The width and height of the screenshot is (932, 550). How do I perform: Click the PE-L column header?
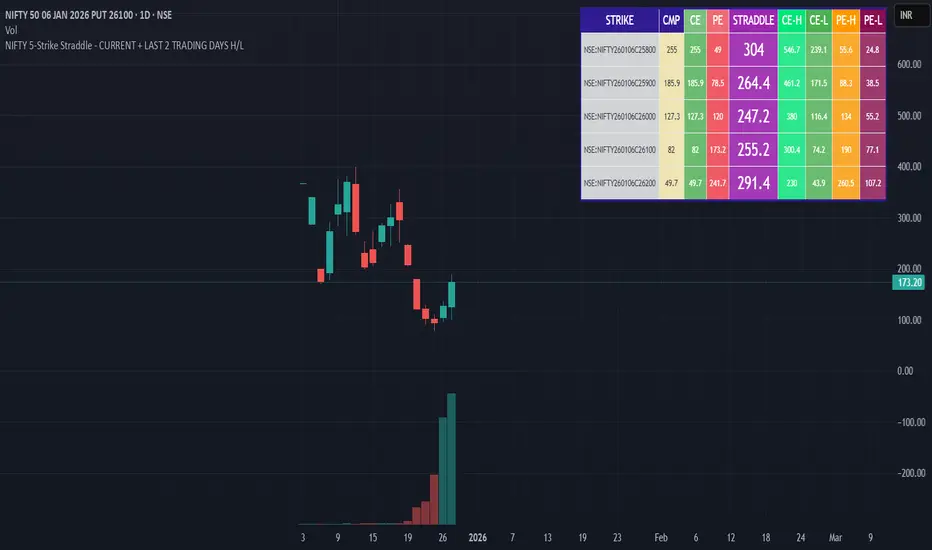[x=873, y=20]
